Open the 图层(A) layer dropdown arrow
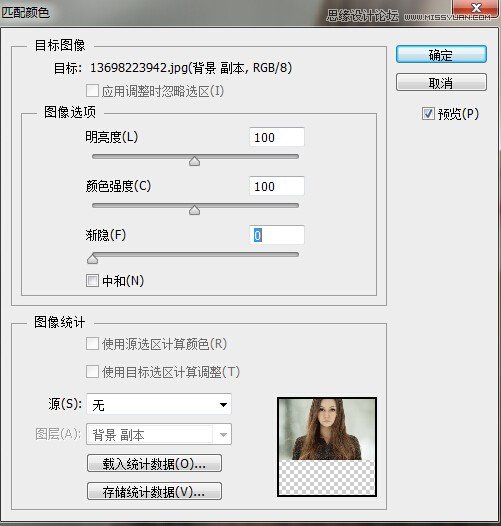 pos(223,434)
